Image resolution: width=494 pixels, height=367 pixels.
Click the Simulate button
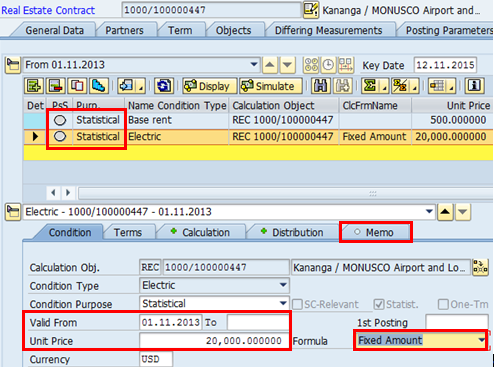pyautogui.click(x=271, y=86)
